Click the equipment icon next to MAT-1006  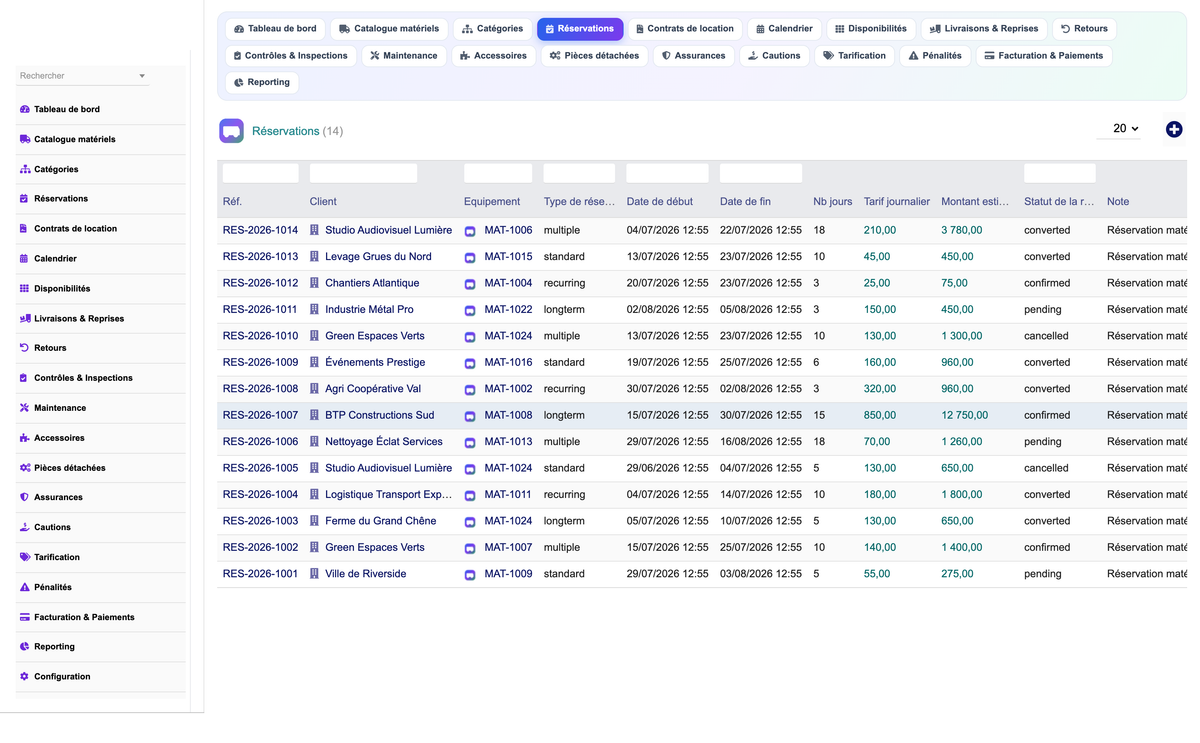pyautogui.click(x=470, y=231)
